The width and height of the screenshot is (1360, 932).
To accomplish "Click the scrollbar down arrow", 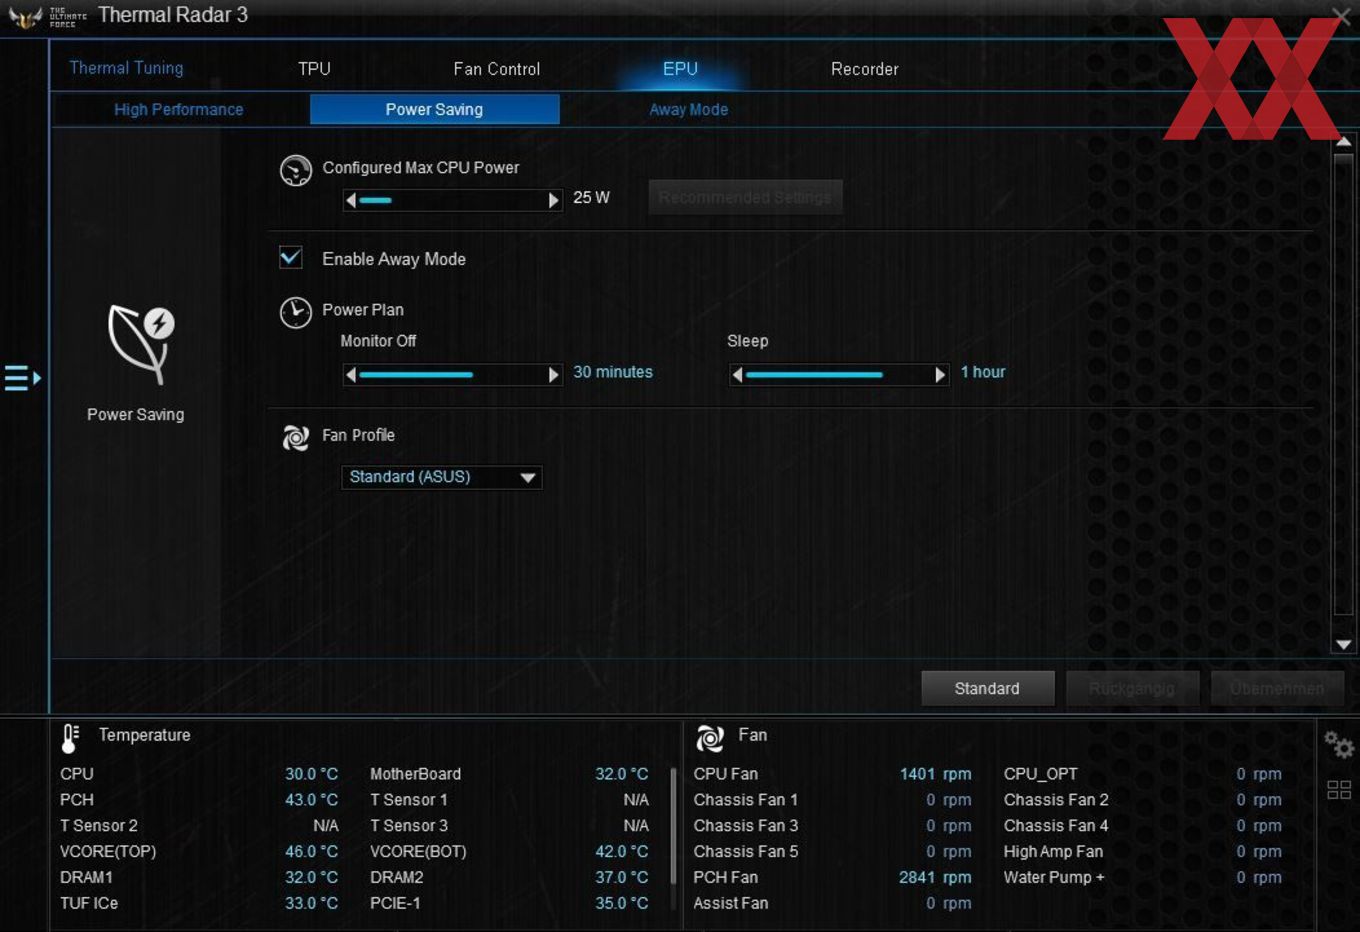I will coord(1344,645).
